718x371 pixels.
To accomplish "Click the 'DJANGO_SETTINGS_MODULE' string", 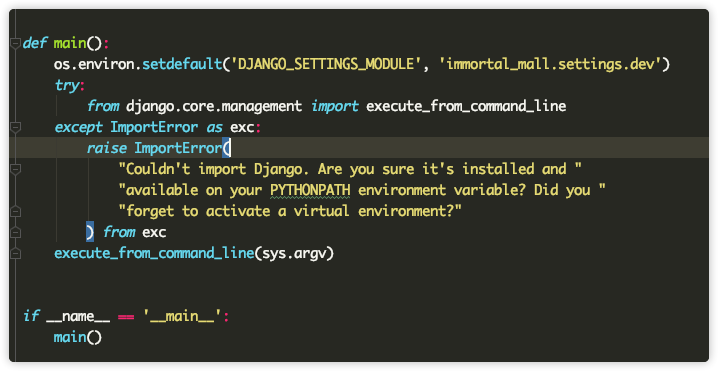I will pyautogui.click(x=326, y=64).
